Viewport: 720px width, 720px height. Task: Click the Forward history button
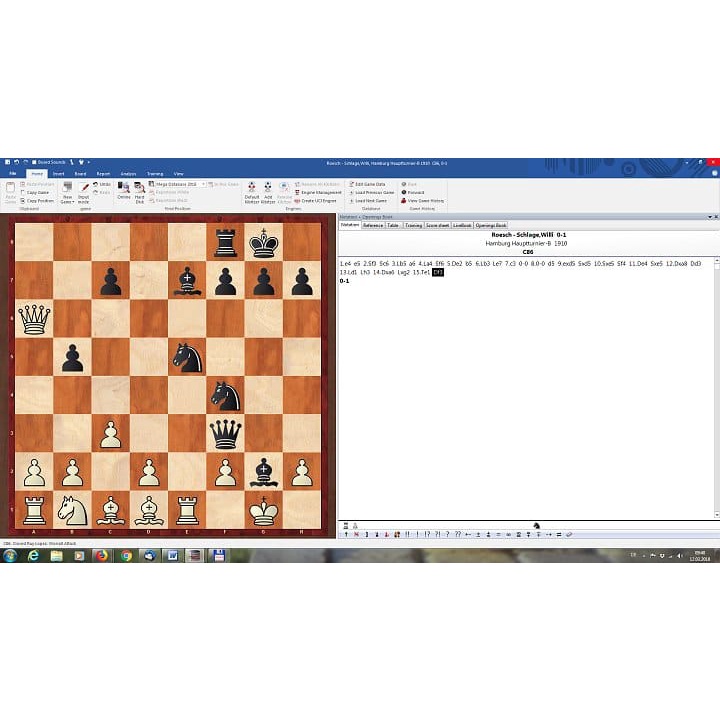click(x=413, y=192)
